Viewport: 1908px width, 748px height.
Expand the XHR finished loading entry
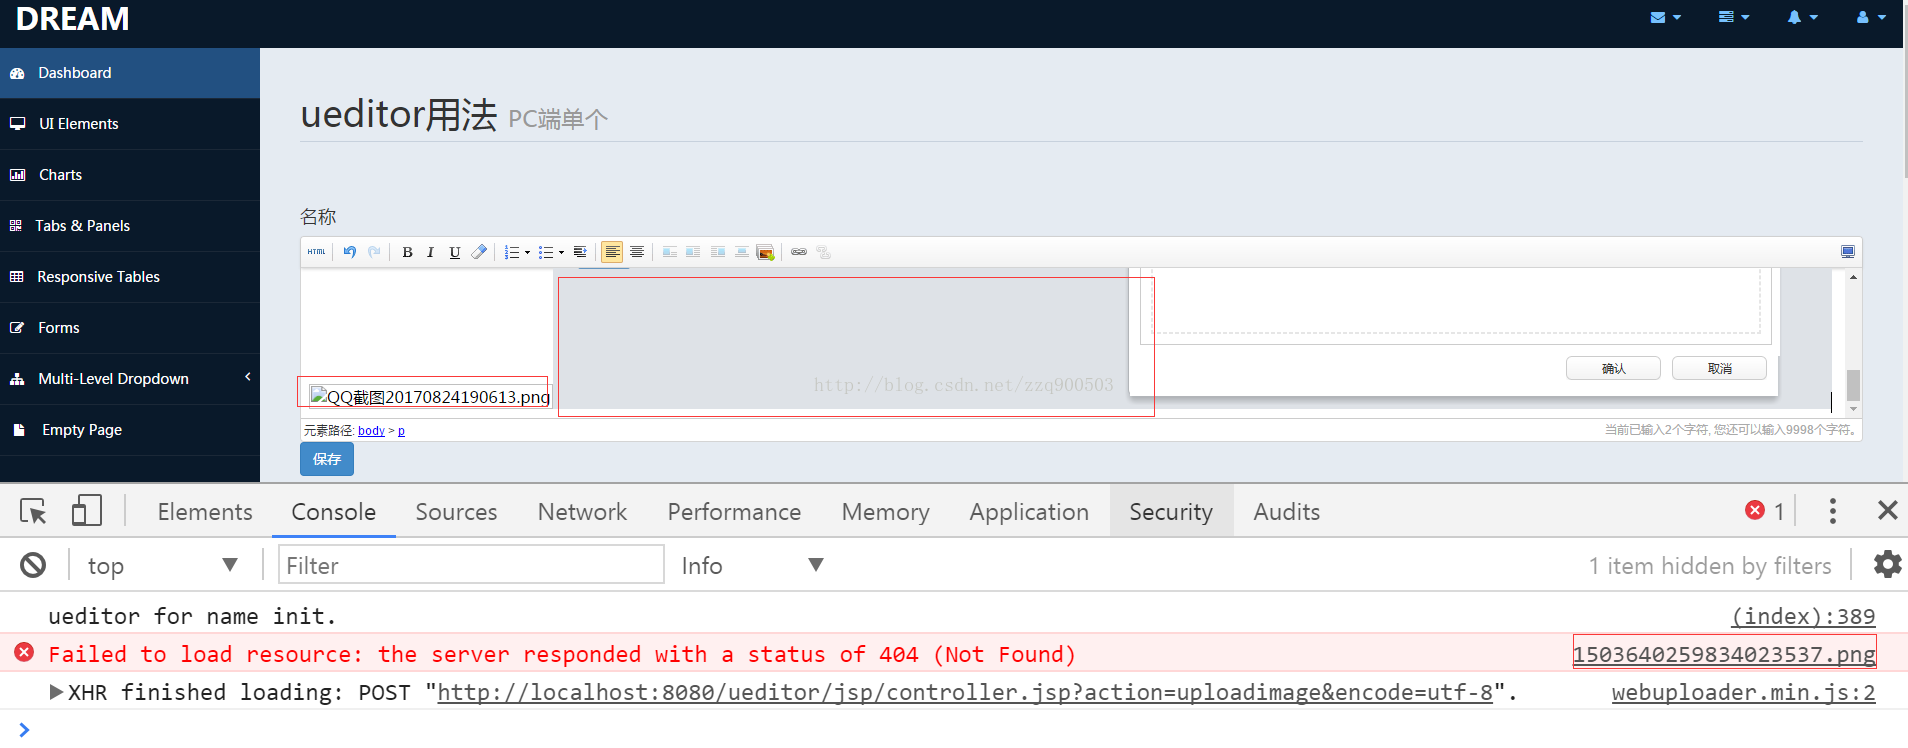coord(56,692)
